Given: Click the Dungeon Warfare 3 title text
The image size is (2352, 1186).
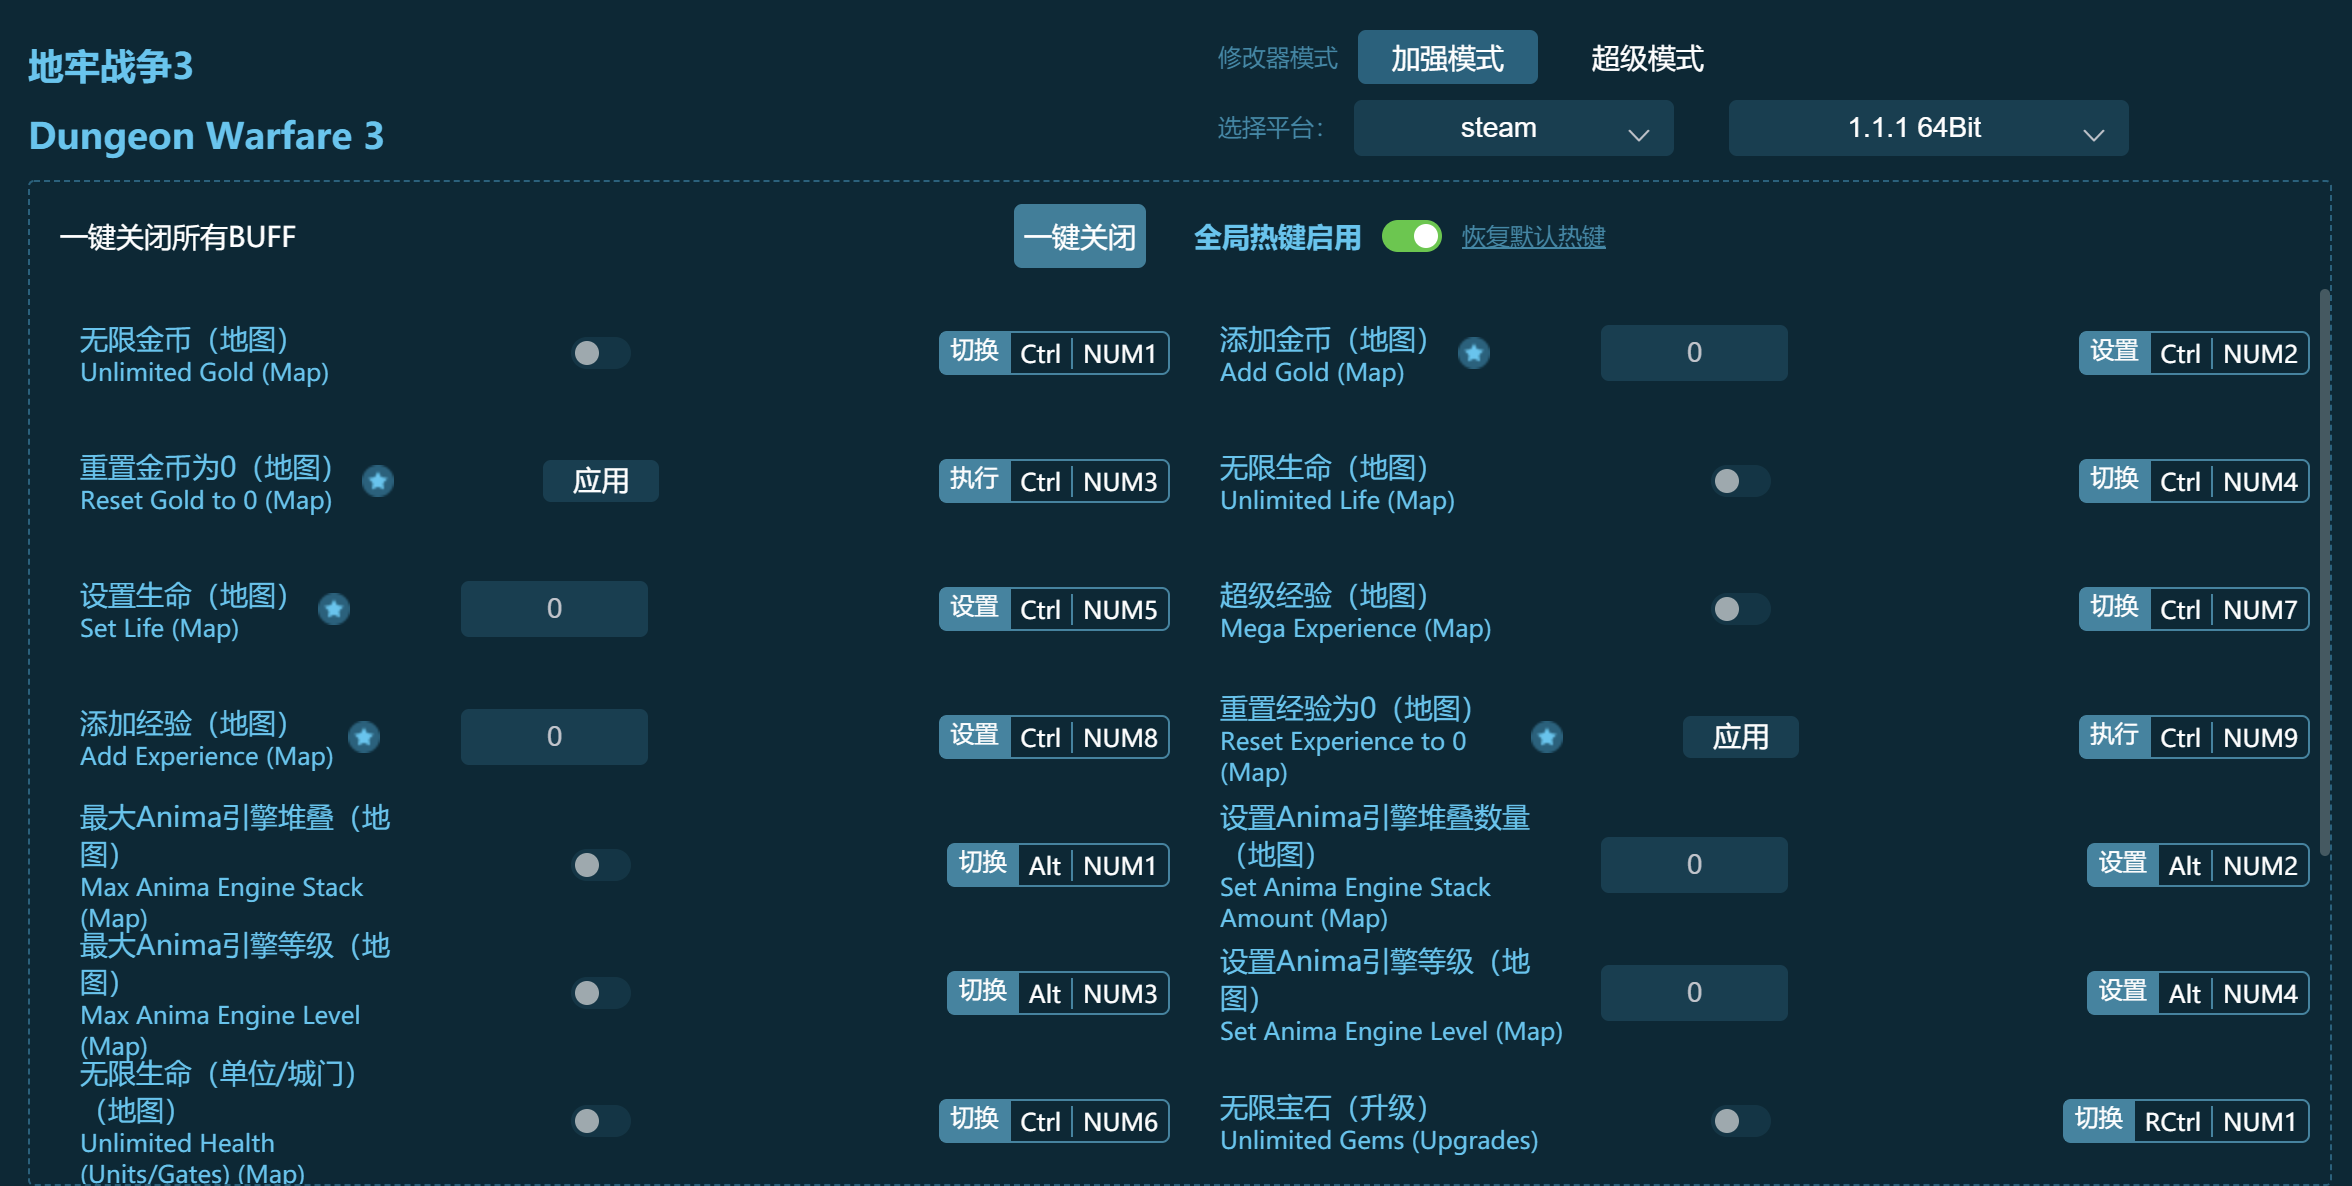Looking at the screenshot, I should (206, 136).
